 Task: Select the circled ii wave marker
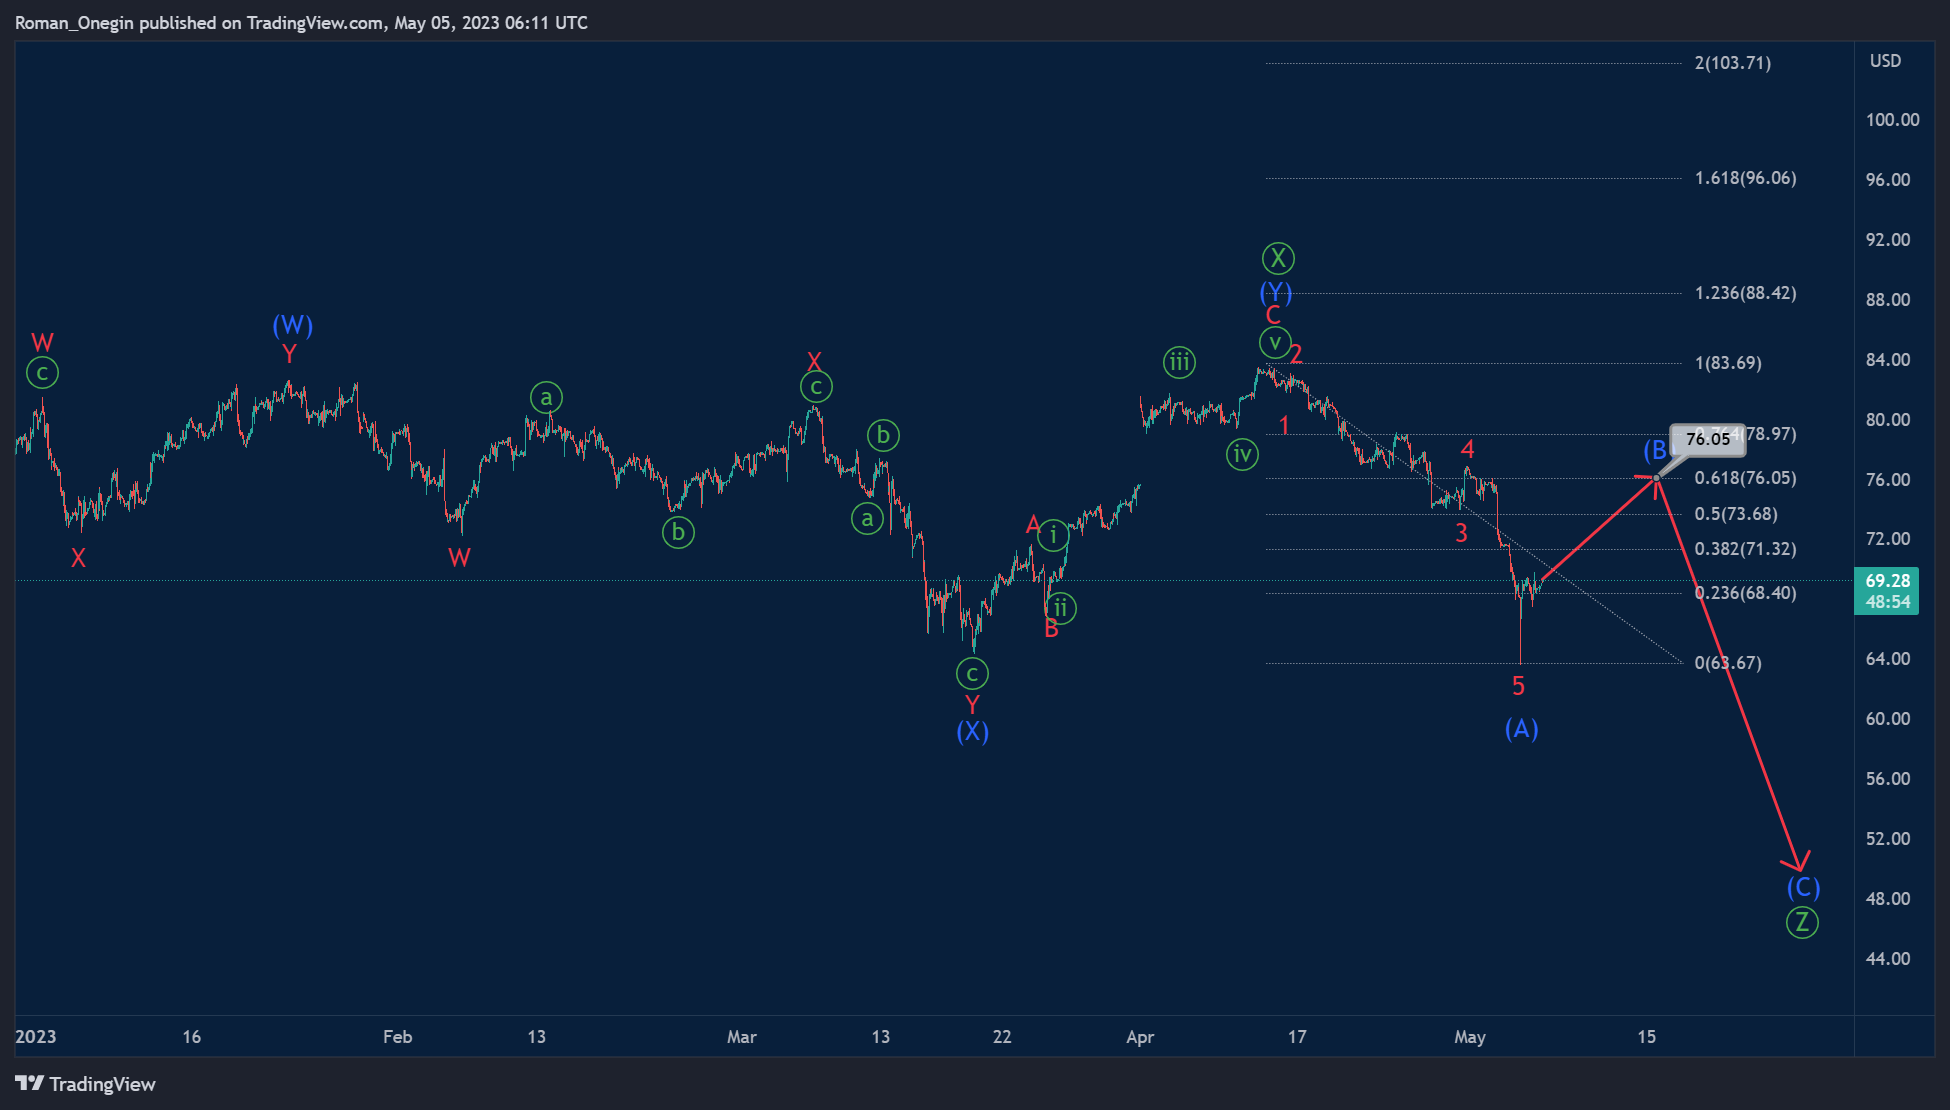1061,607
